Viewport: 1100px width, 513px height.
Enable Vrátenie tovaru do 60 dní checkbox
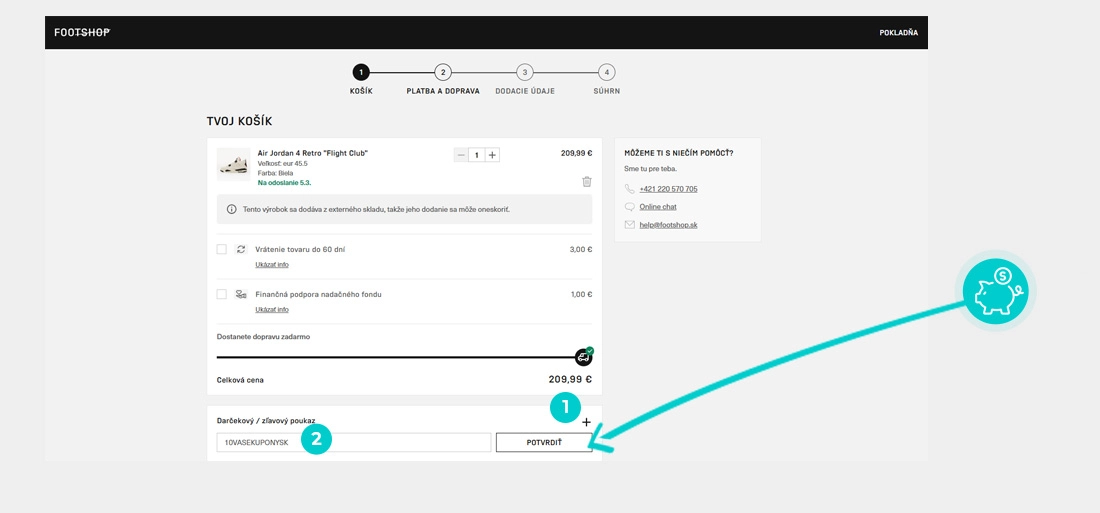[x=222, y=249]
